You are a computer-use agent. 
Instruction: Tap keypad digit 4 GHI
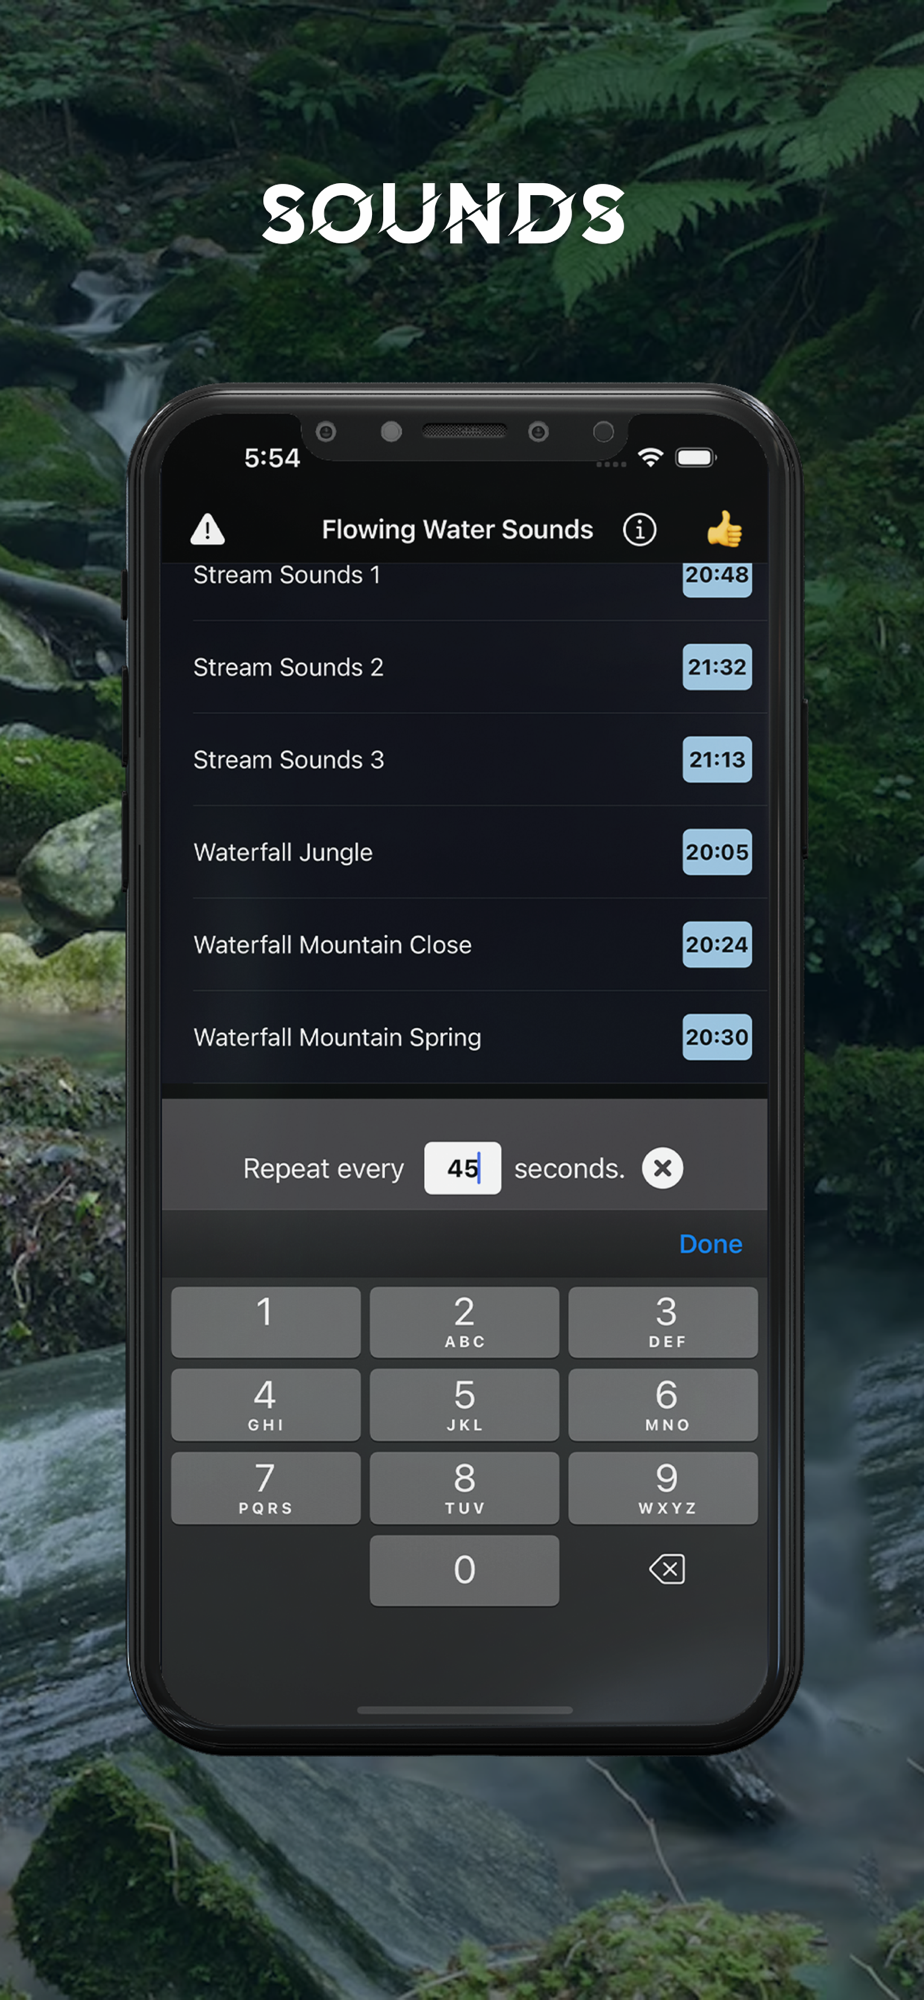pos(266,1405)
